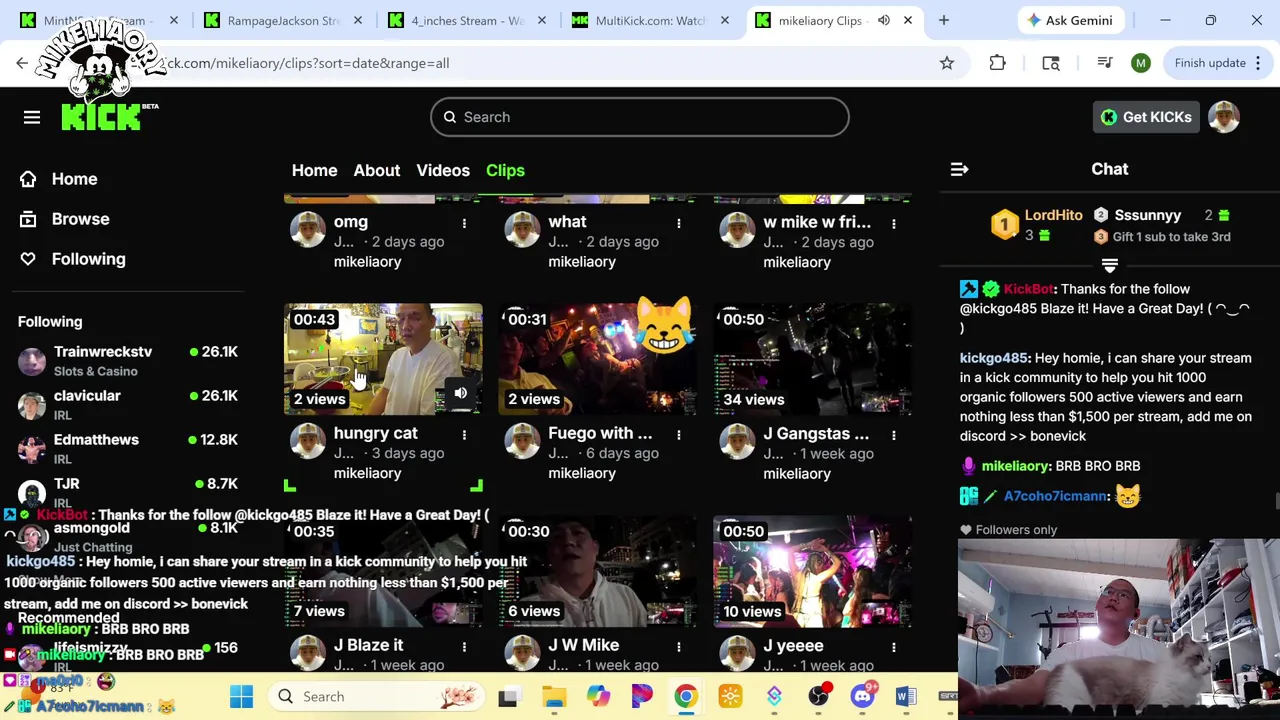Select the Clips channel tab
Screen dimensions: 1280x720
pyautogui.click(x=505, y=170)
